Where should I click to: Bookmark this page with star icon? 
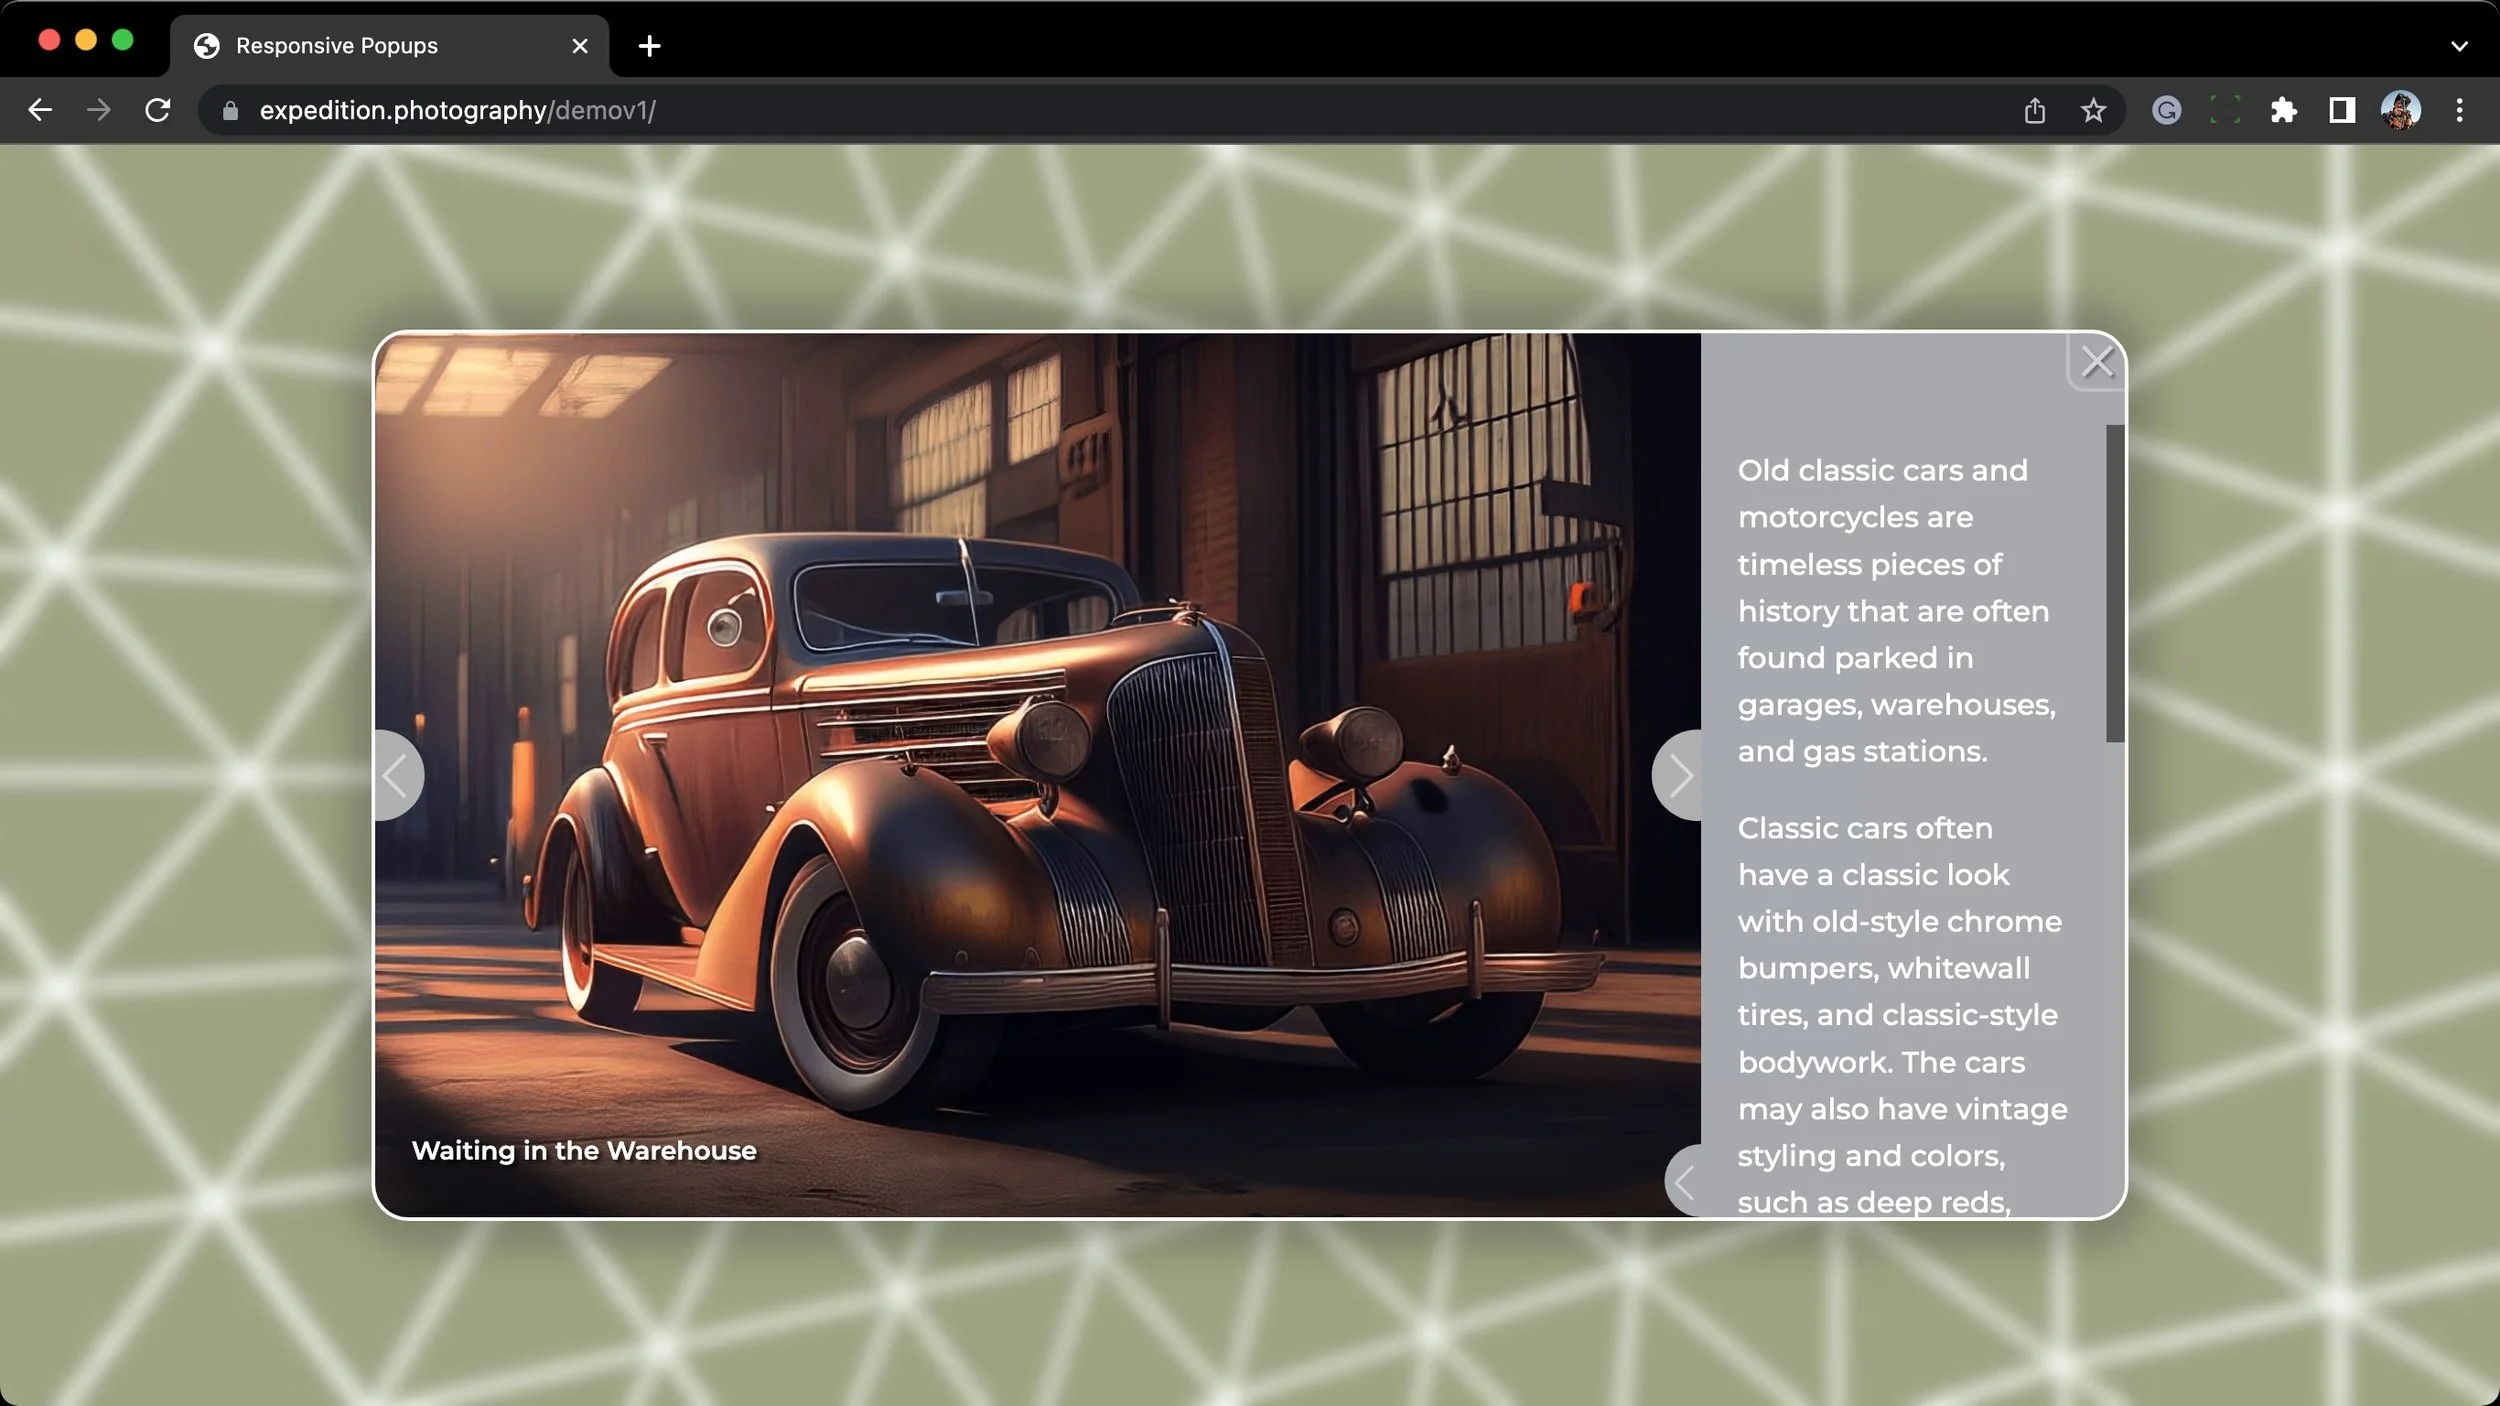2093,110
